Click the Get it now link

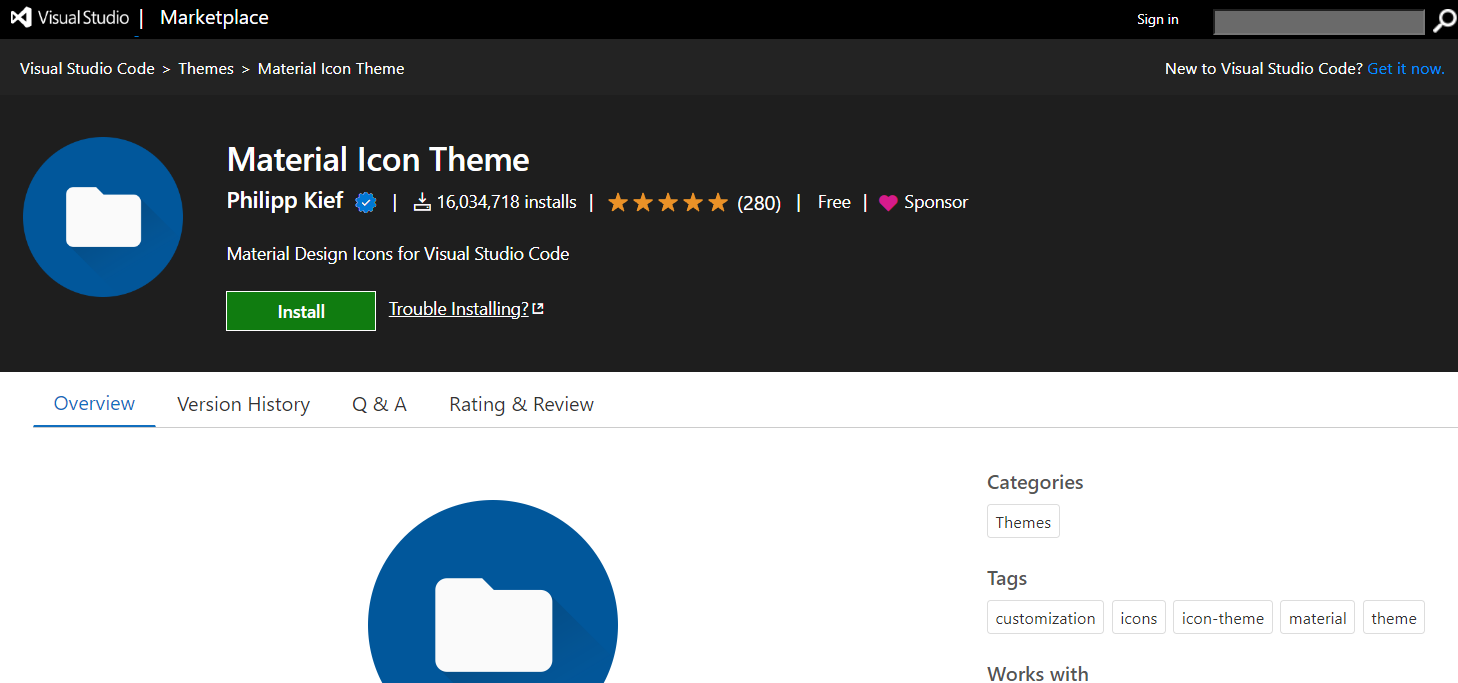point(1405,69)
